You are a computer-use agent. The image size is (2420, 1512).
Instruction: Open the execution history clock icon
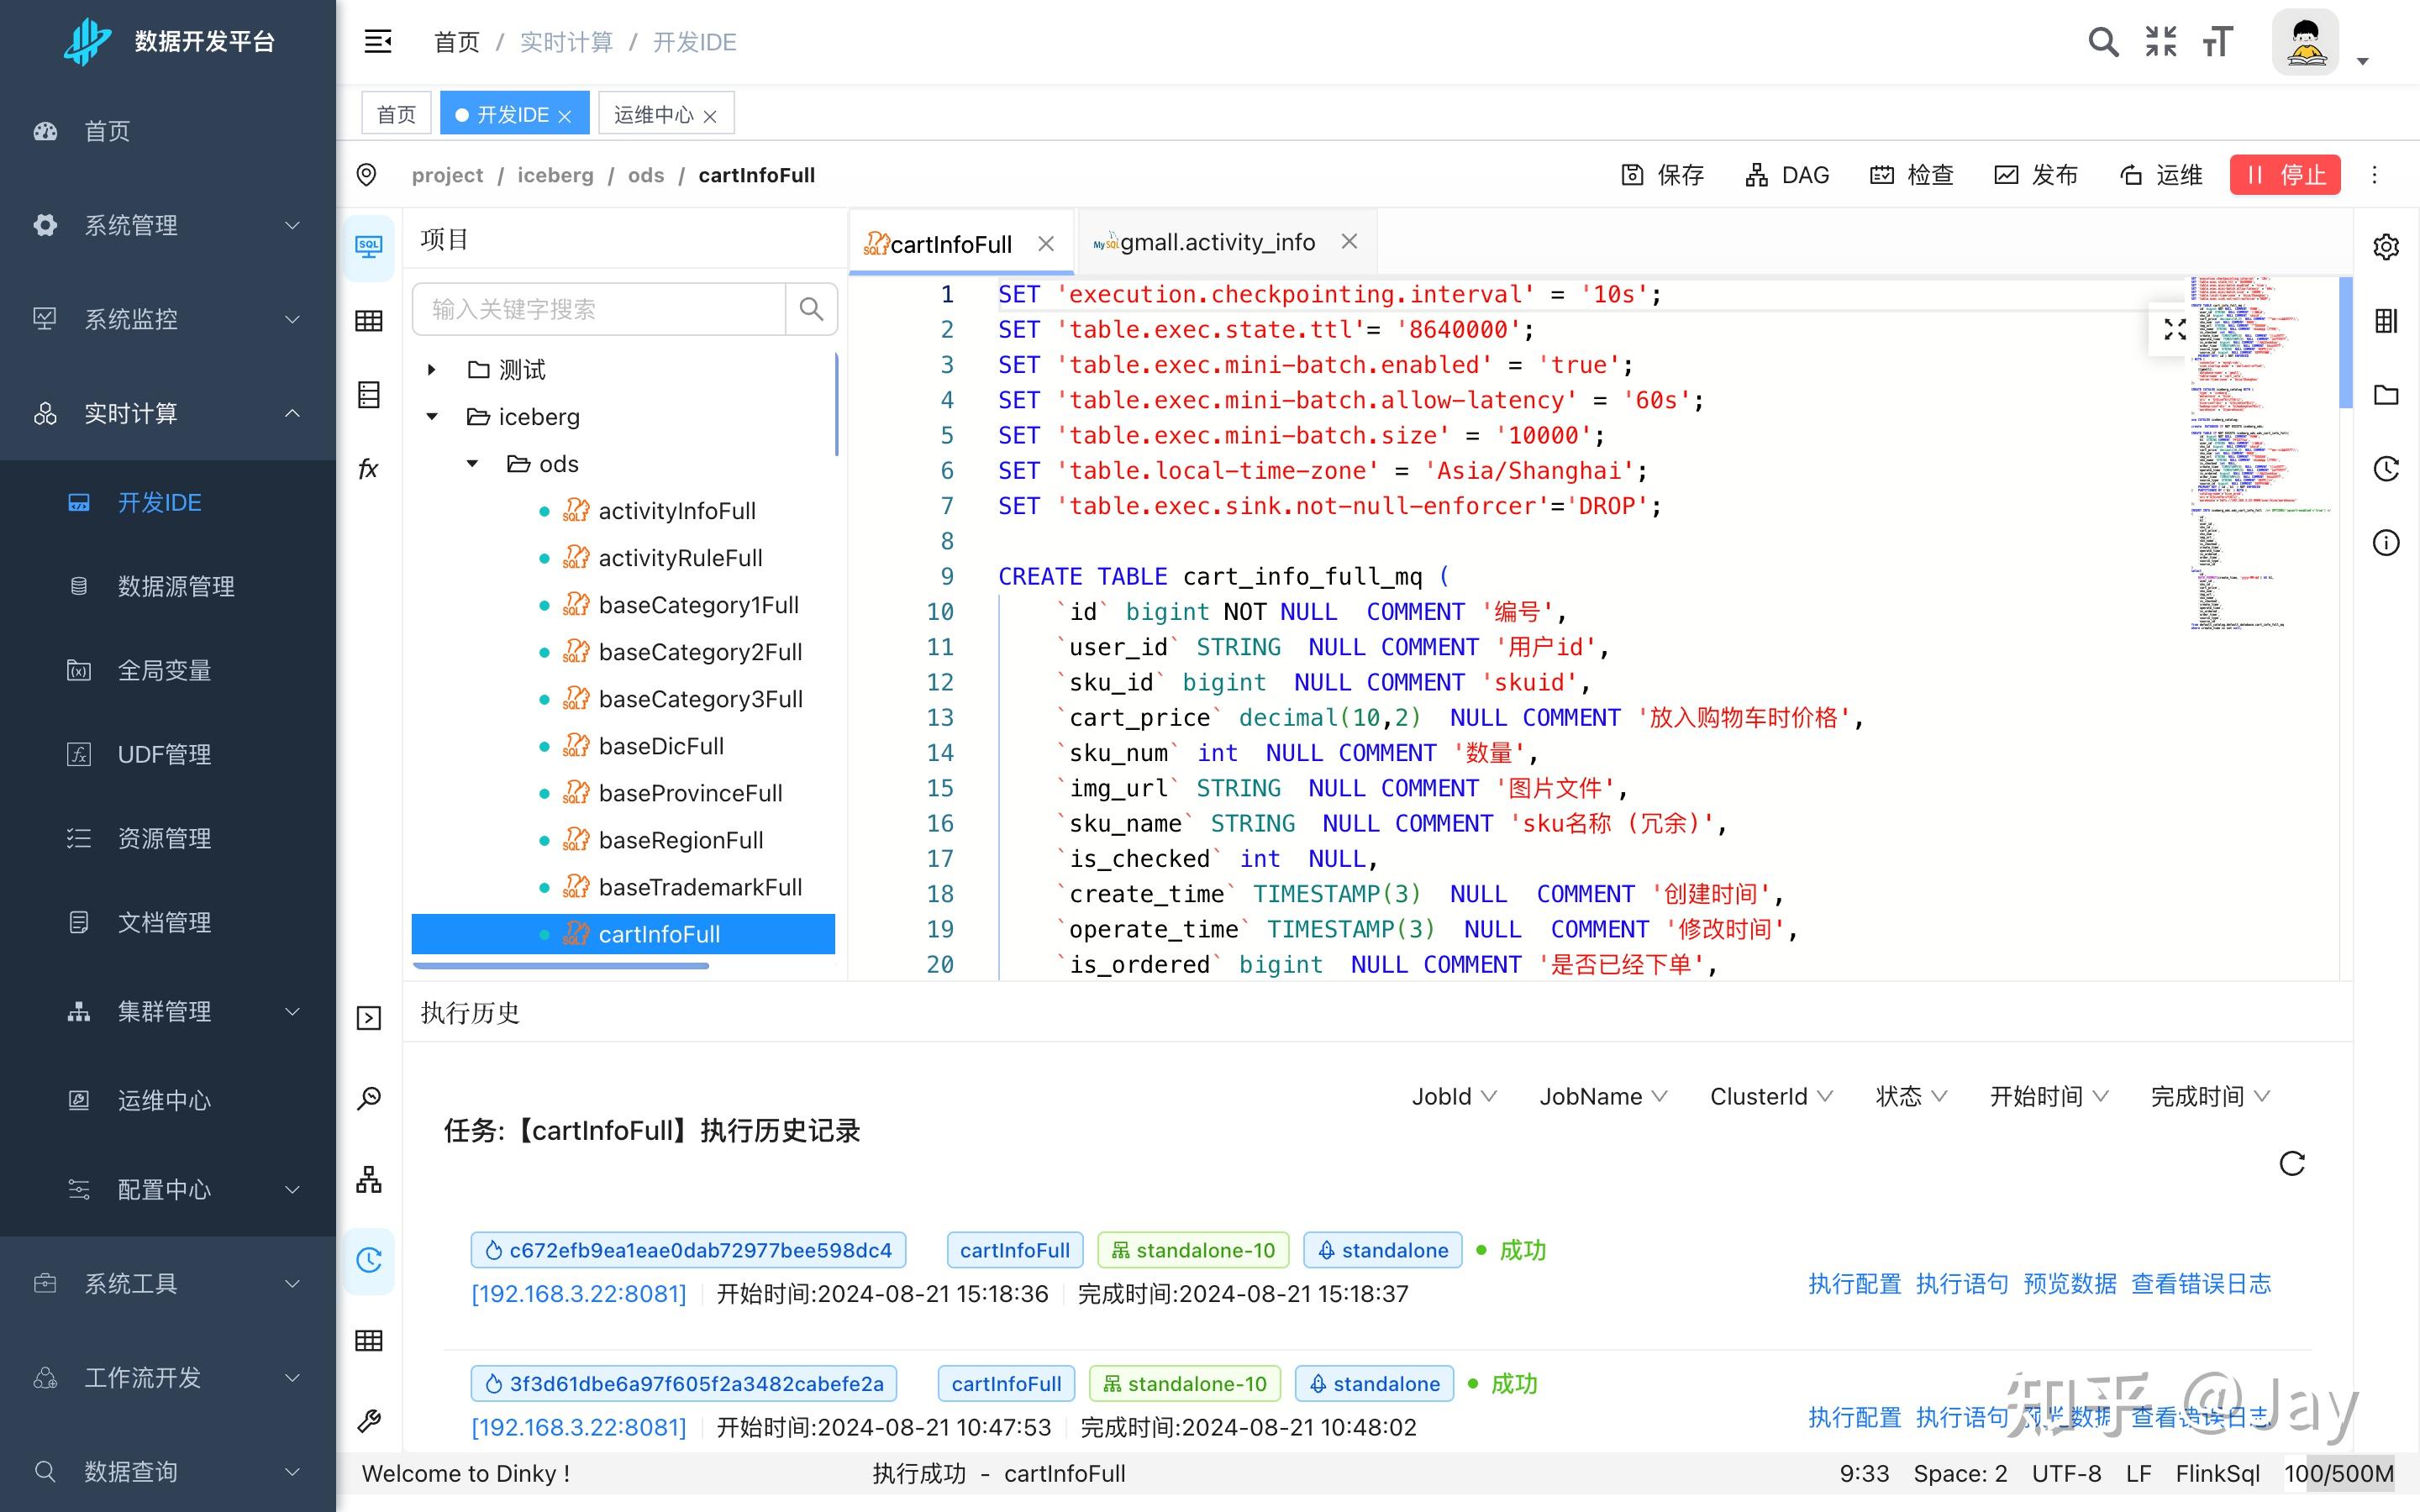(x=368, y=1261)
